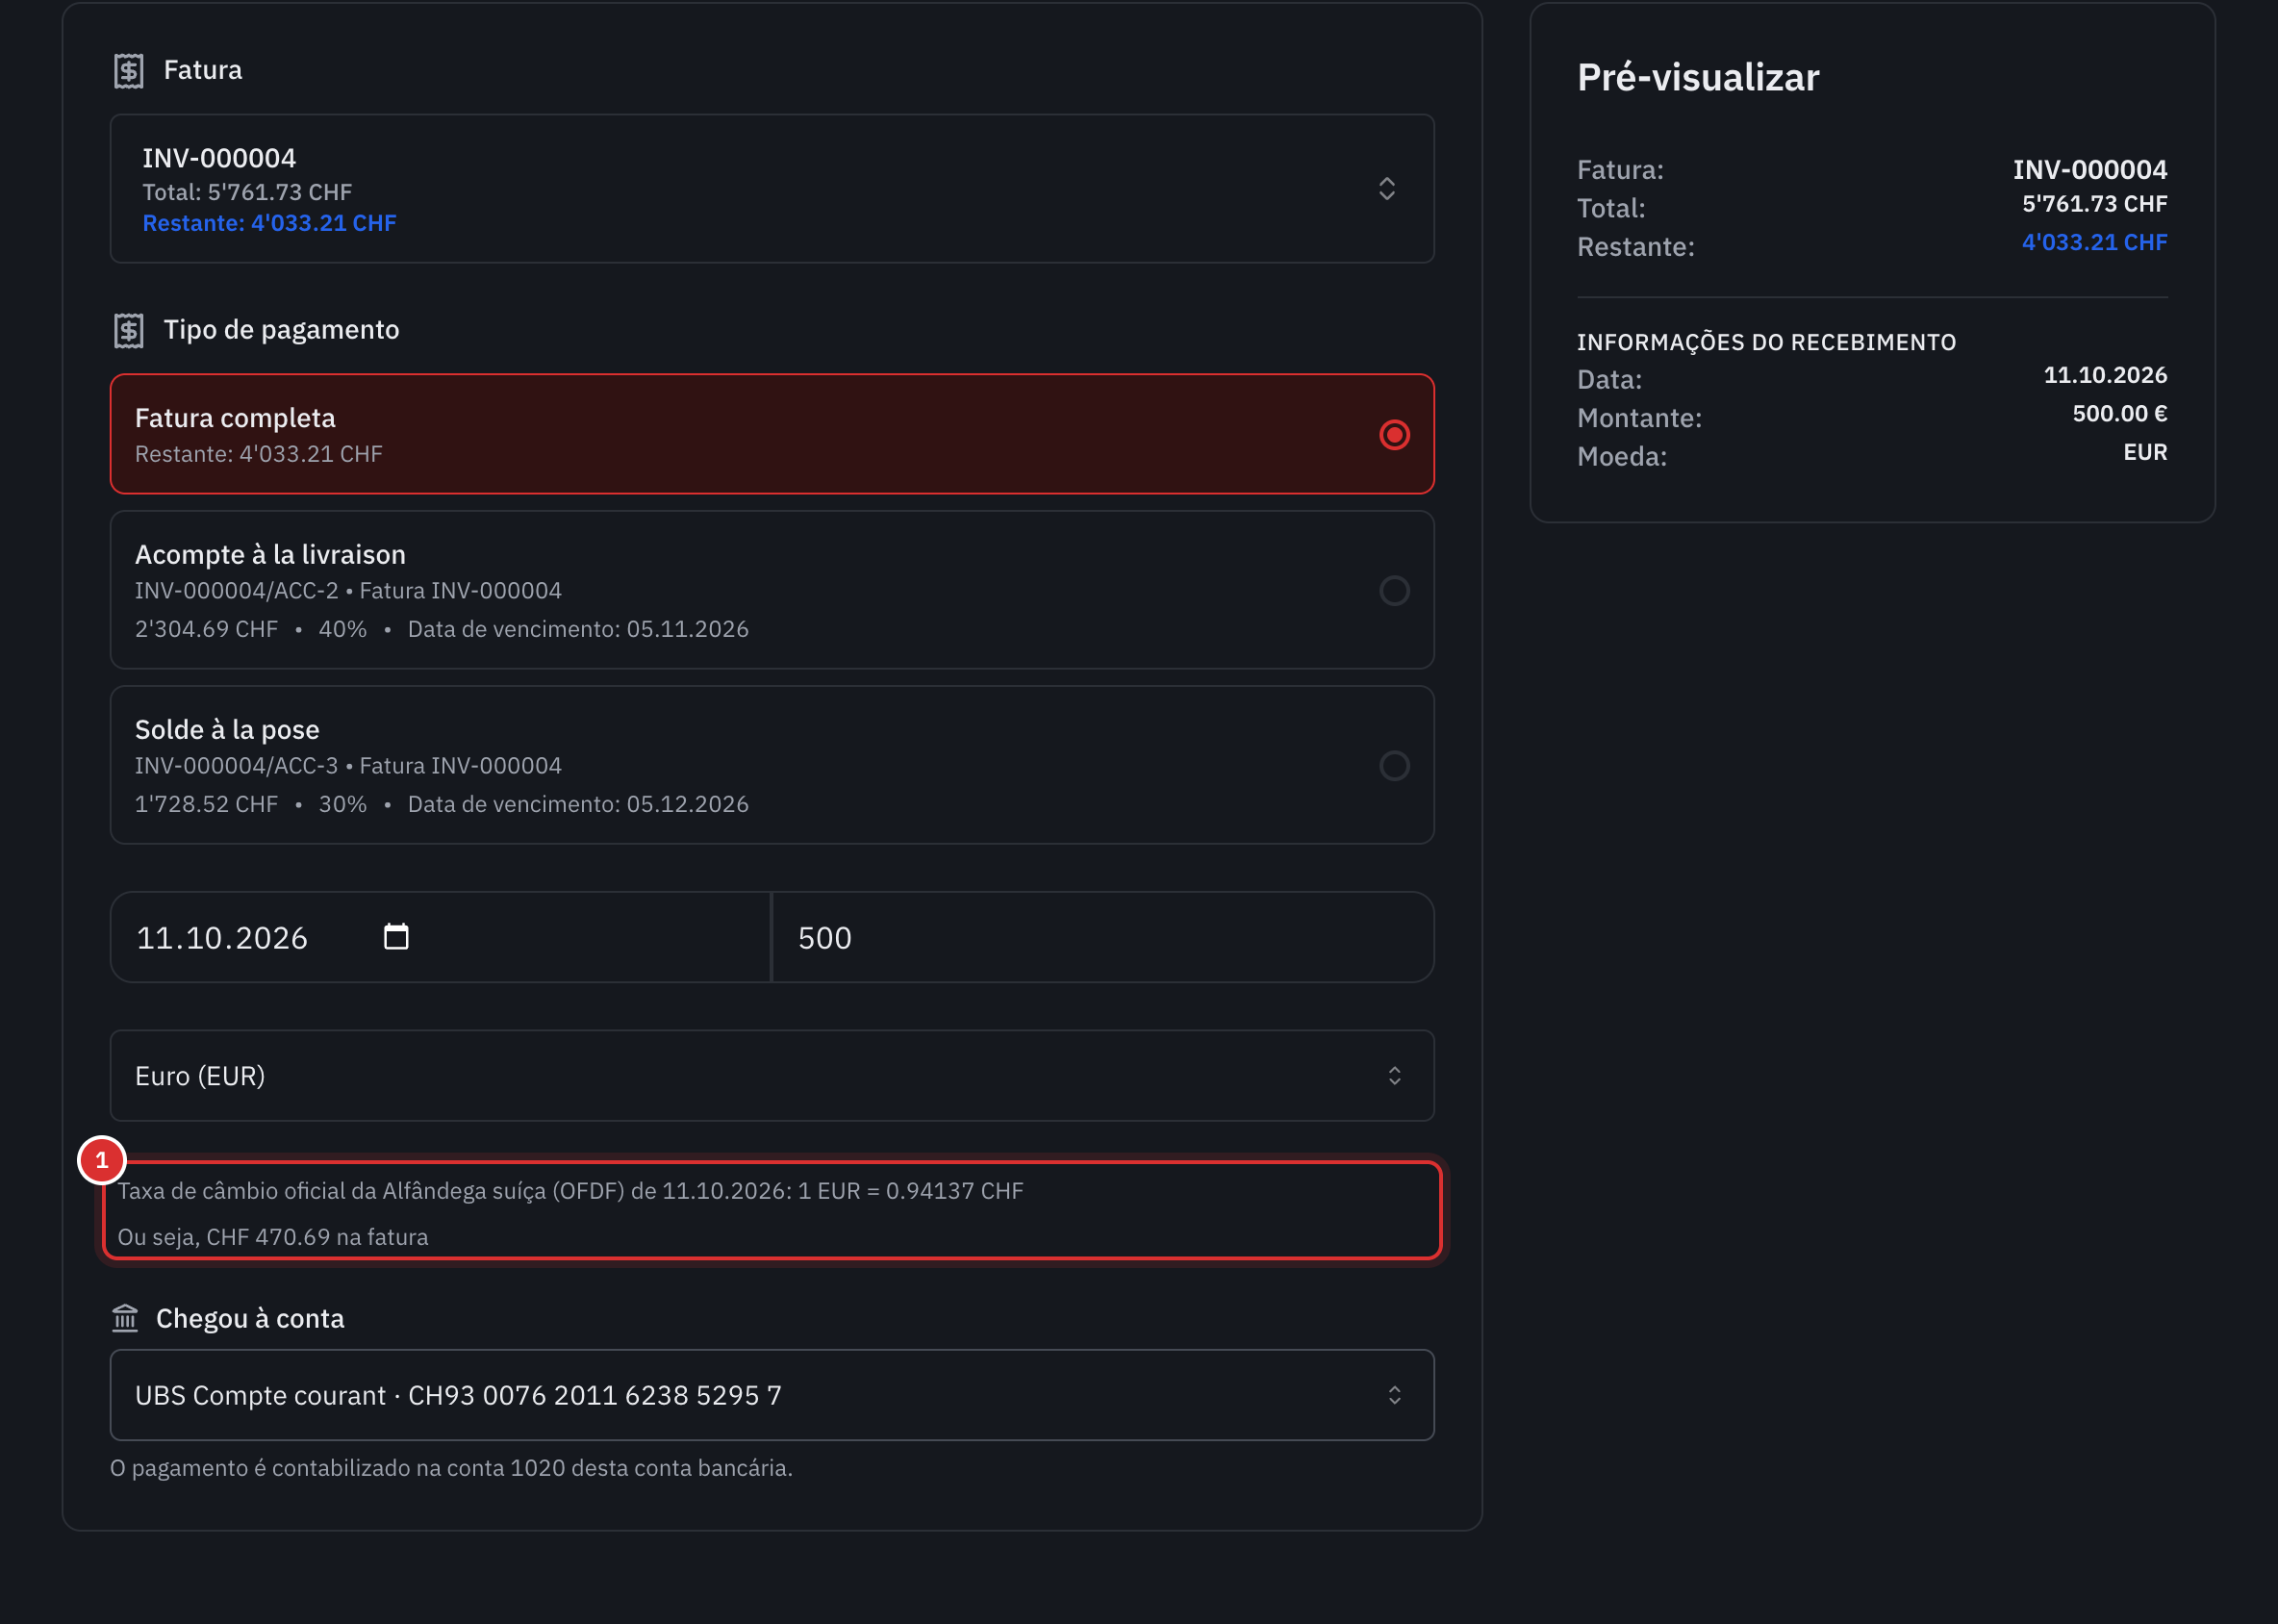Screen dimensions: 2278x1624
Task: Select the Solde à la pose radio option
Action: coord(1394,766)
